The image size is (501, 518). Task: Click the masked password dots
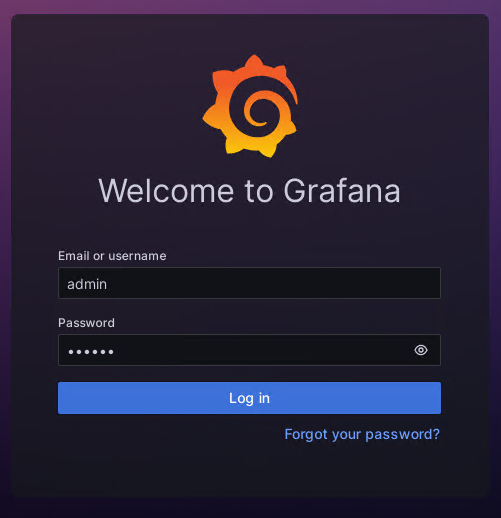(91, 352)
